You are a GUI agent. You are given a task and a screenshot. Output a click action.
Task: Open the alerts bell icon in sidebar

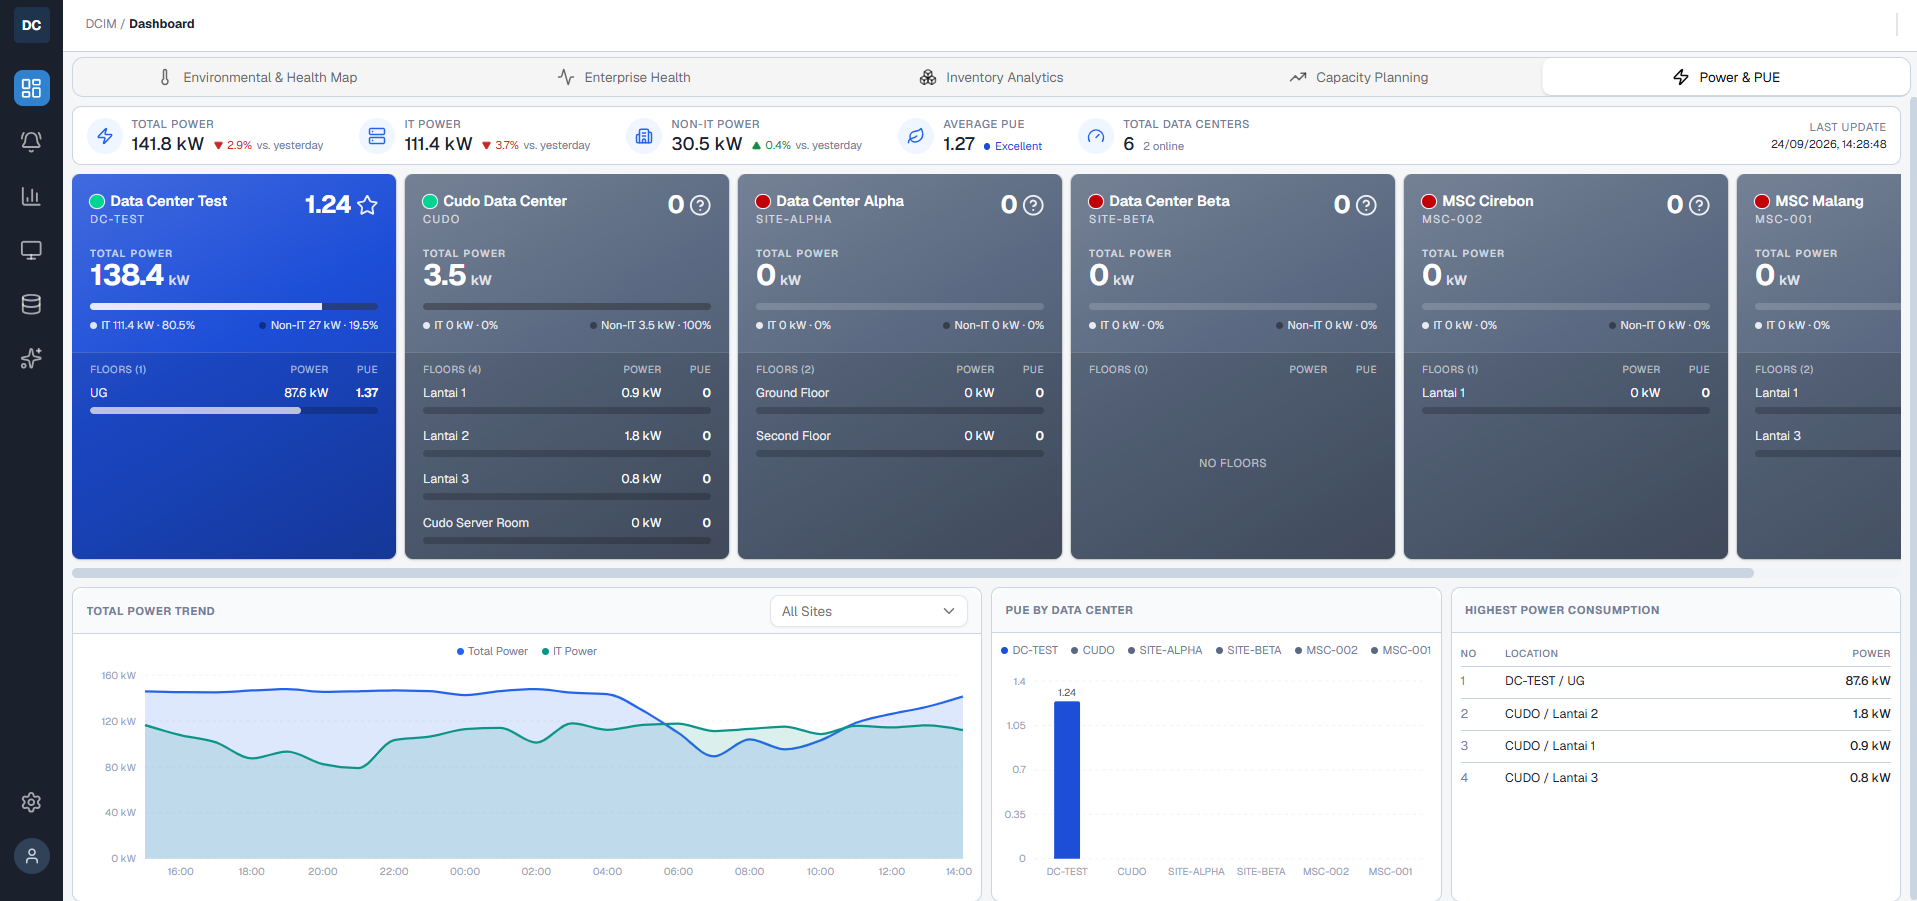[x=31, y=142]
